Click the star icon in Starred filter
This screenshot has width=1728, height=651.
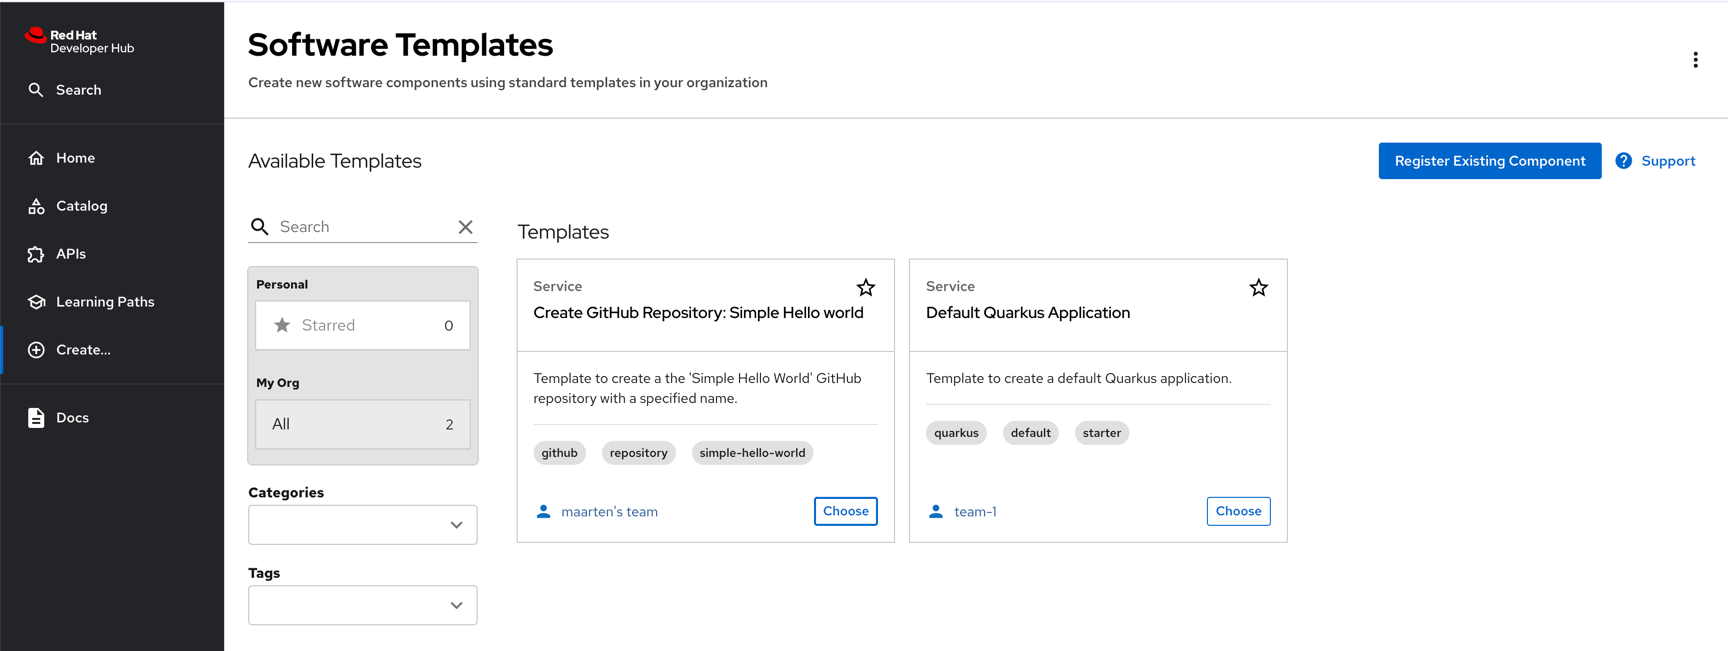point(282,325)
